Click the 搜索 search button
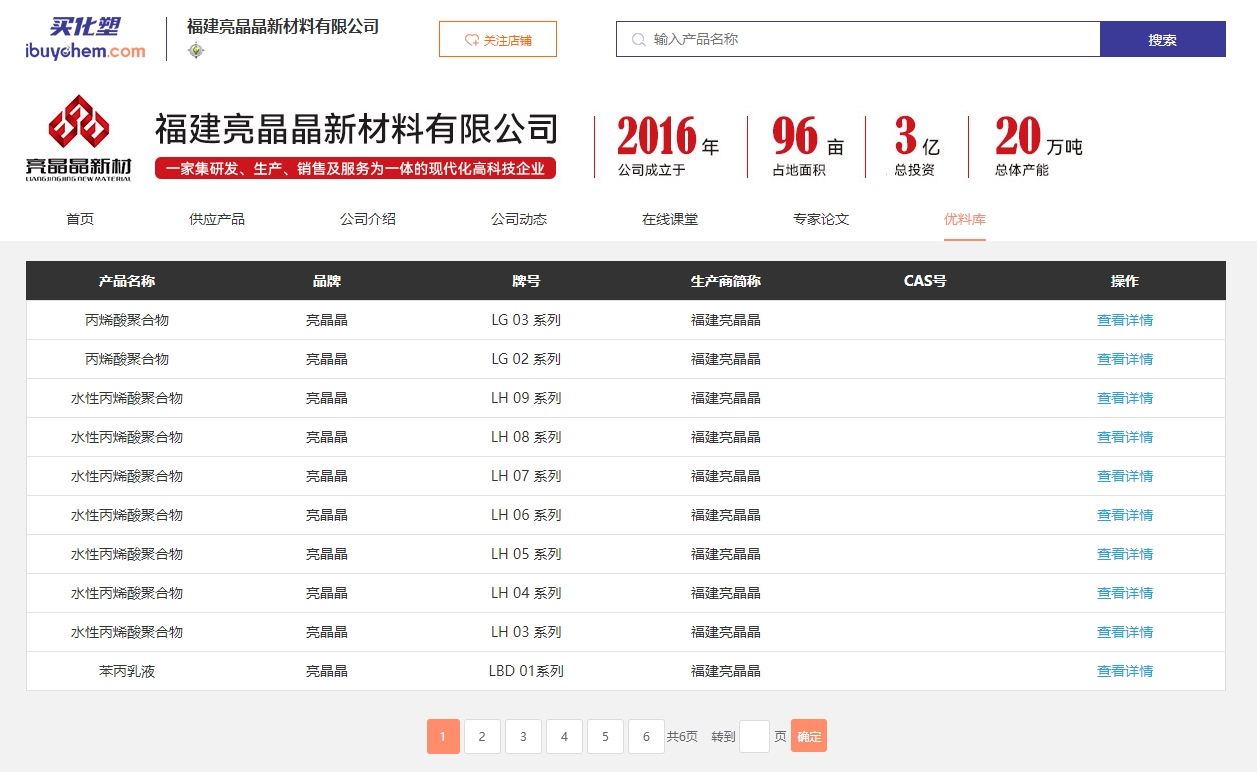 point(1163,40)
